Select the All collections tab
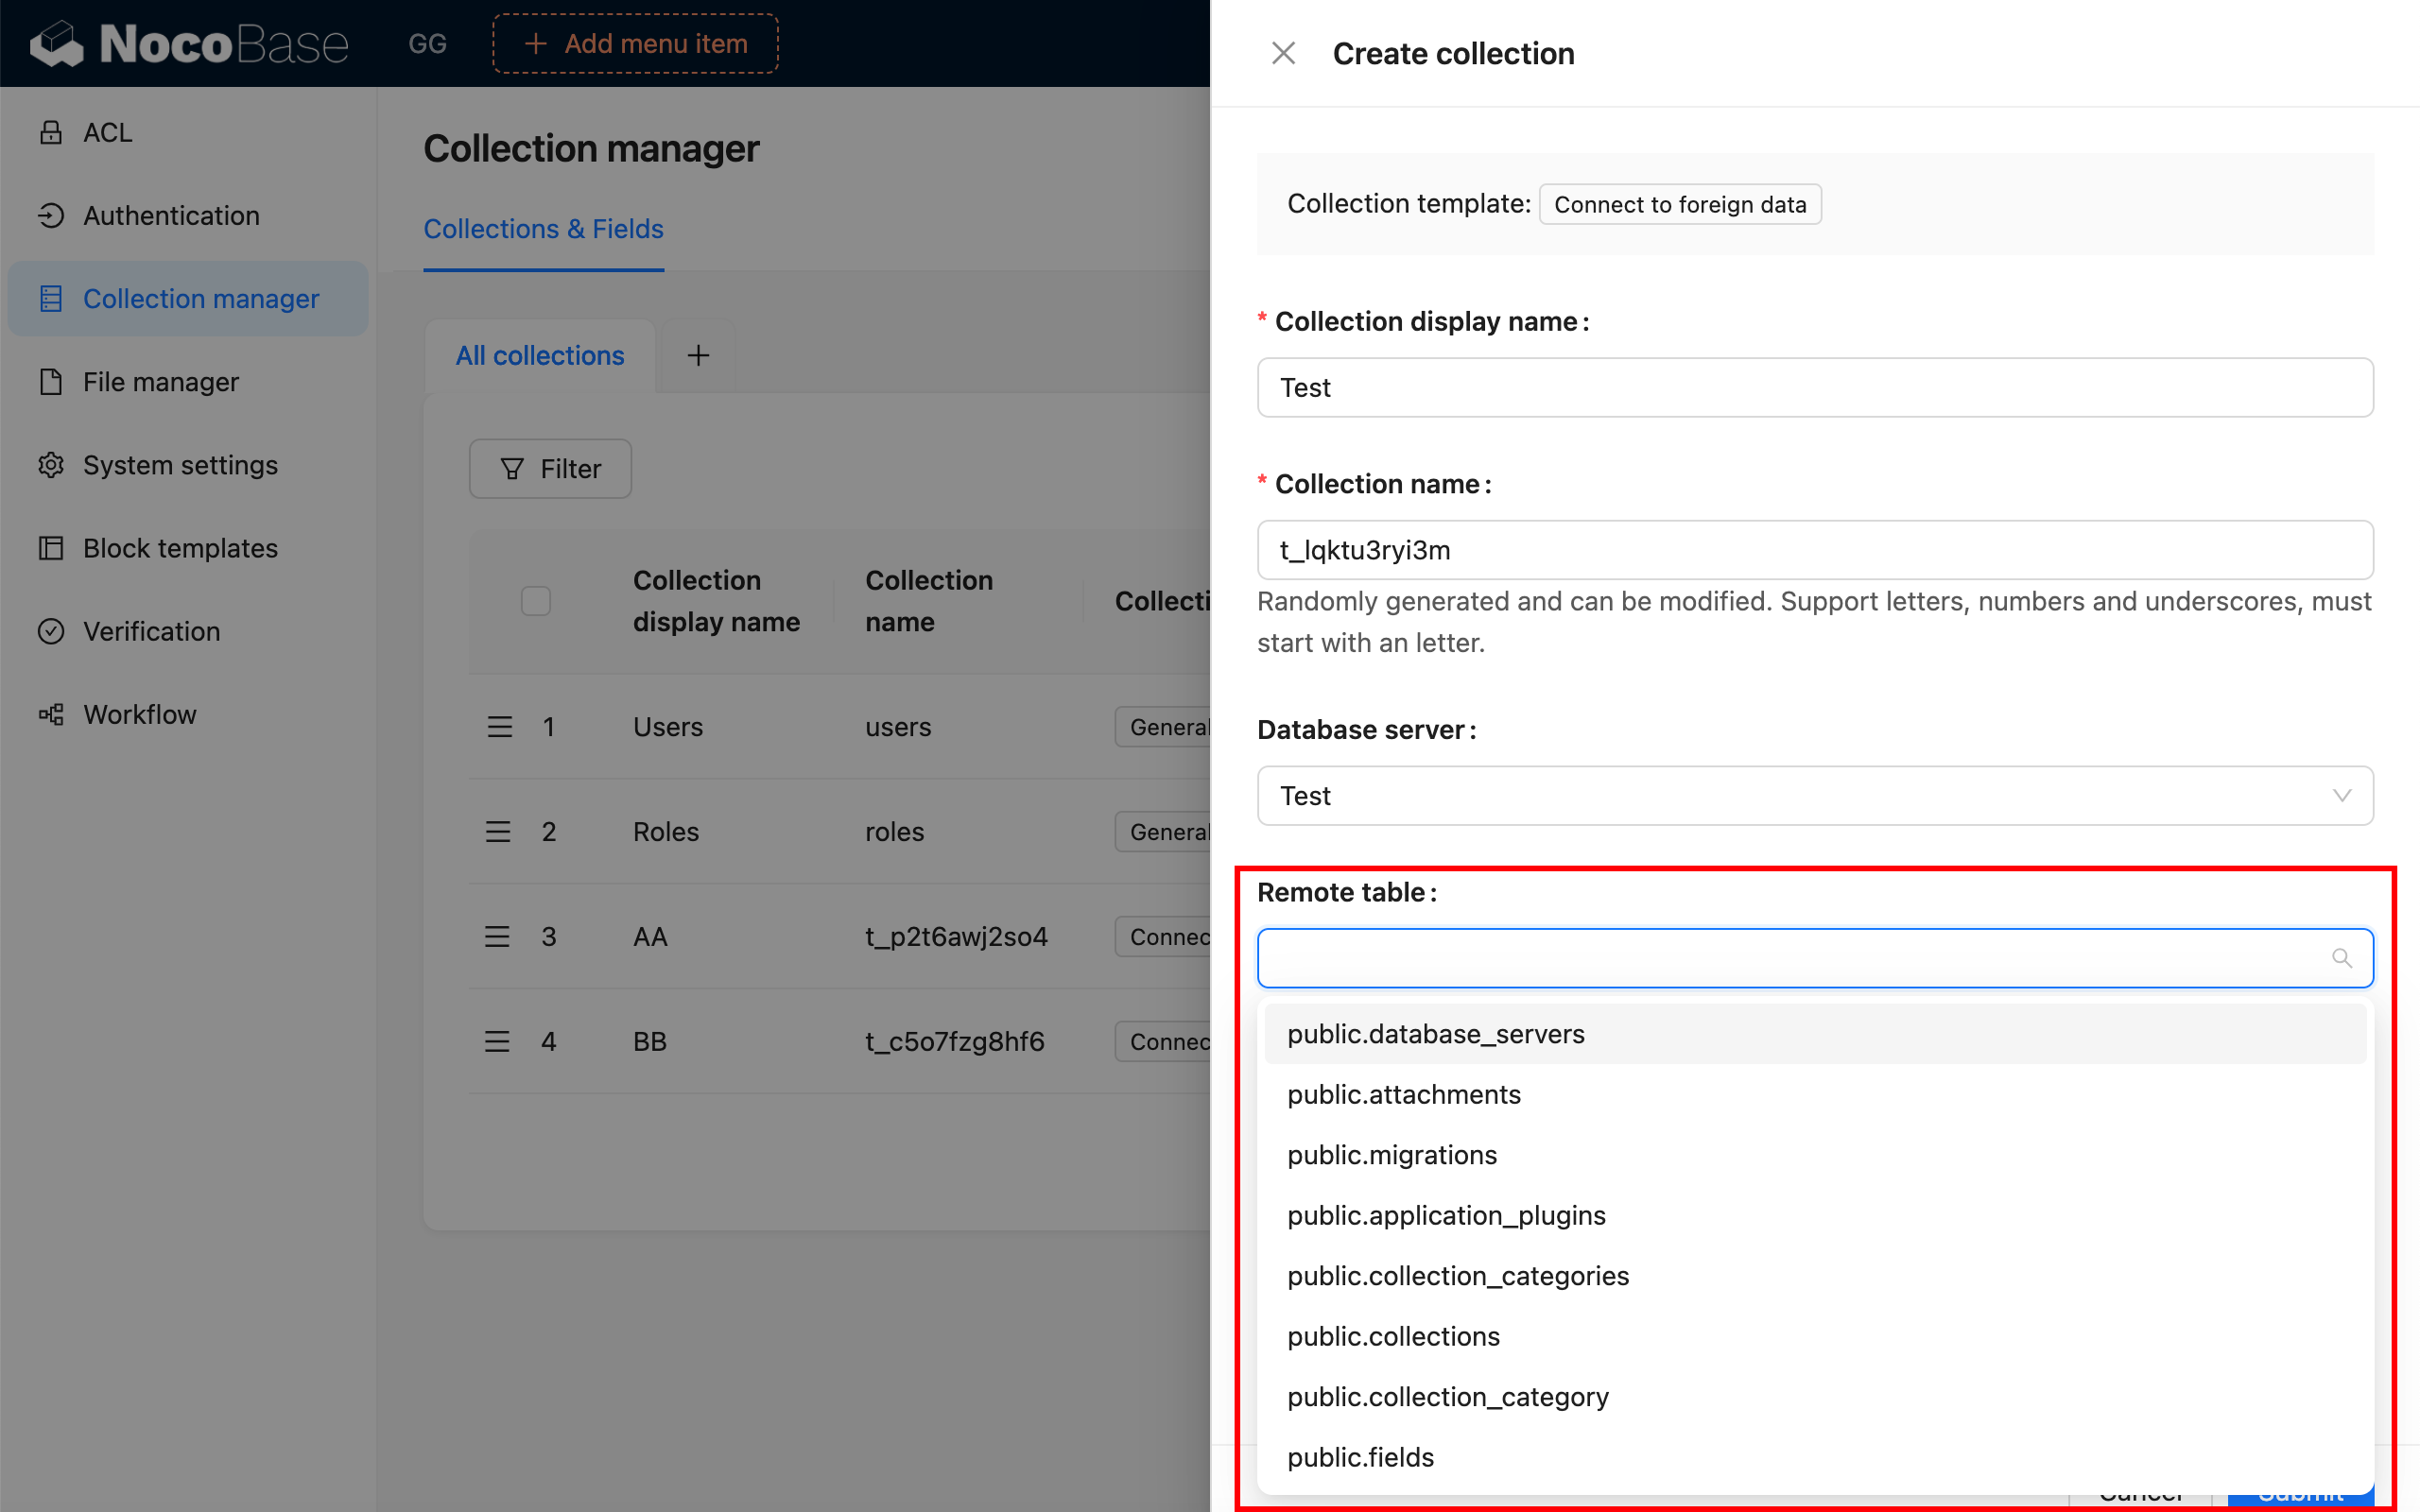The width and height of the screenshot is (2420, 1512). 539,355
